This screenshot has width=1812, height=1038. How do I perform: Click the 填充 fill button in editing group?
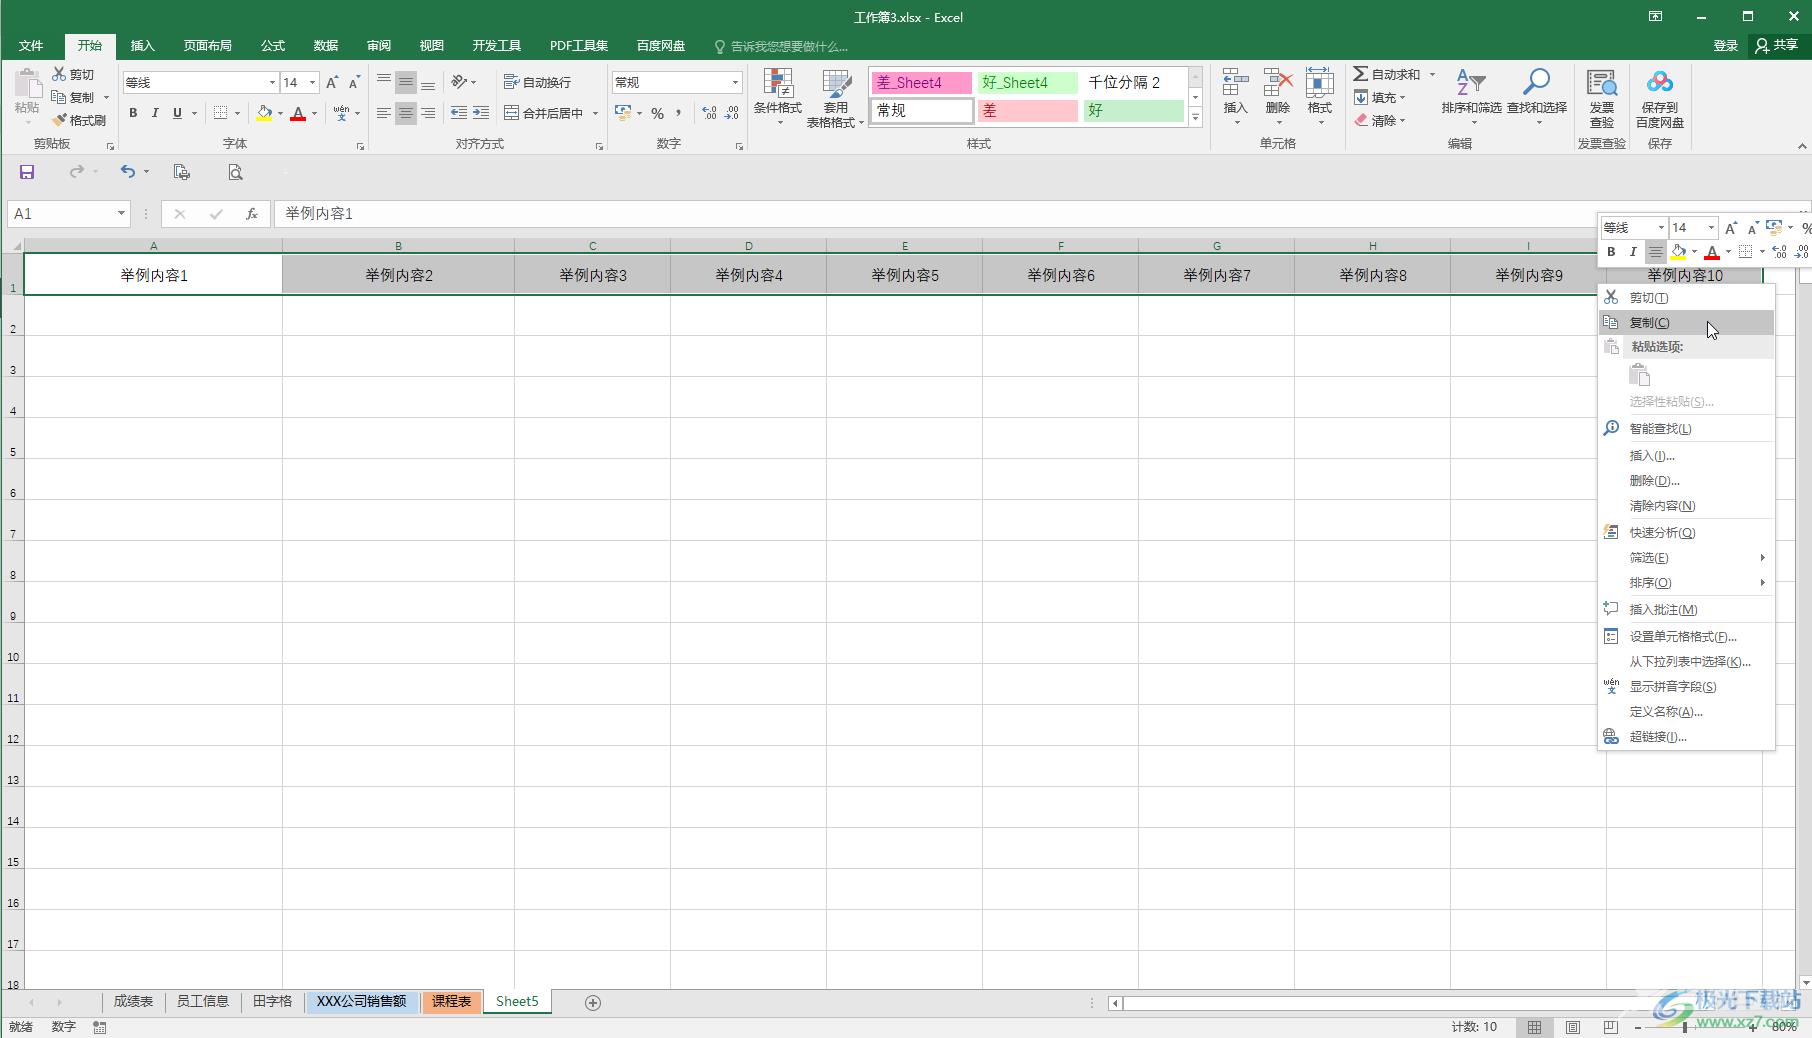click(x=1381, y=98)
